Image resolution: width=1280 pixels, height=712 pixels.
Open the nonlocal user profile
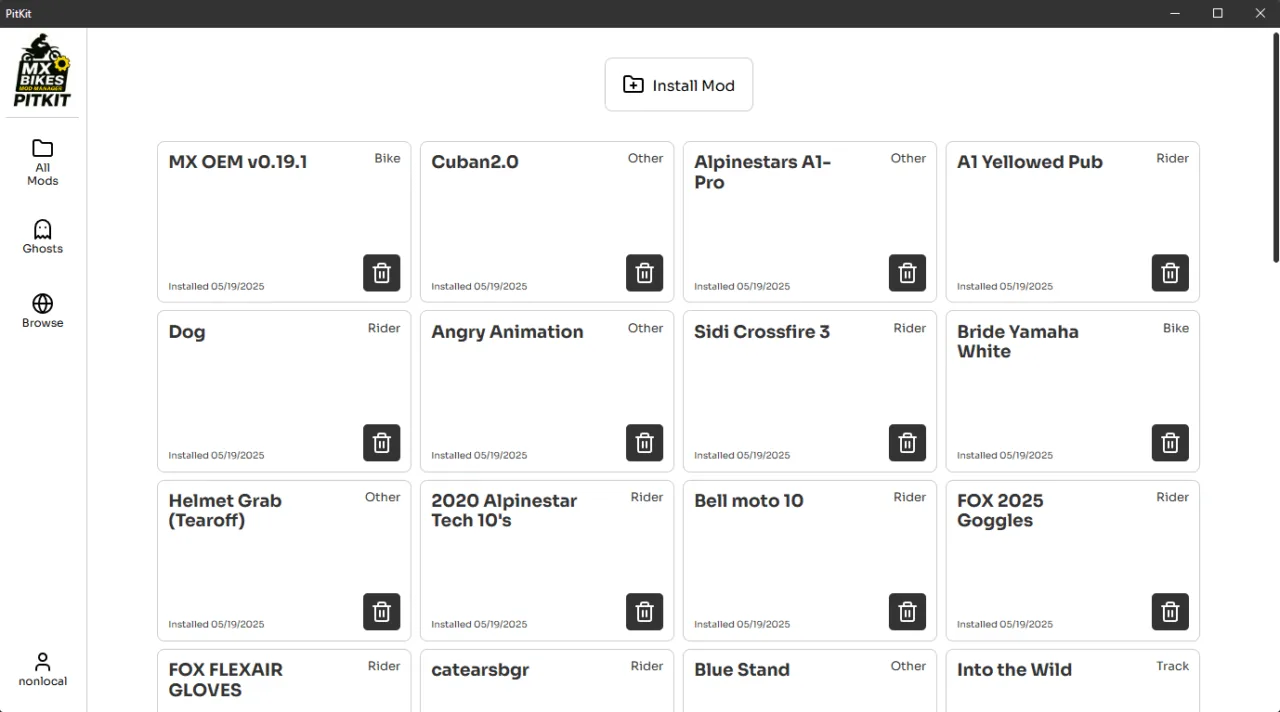pyautogui.click(x=43, y=669)
